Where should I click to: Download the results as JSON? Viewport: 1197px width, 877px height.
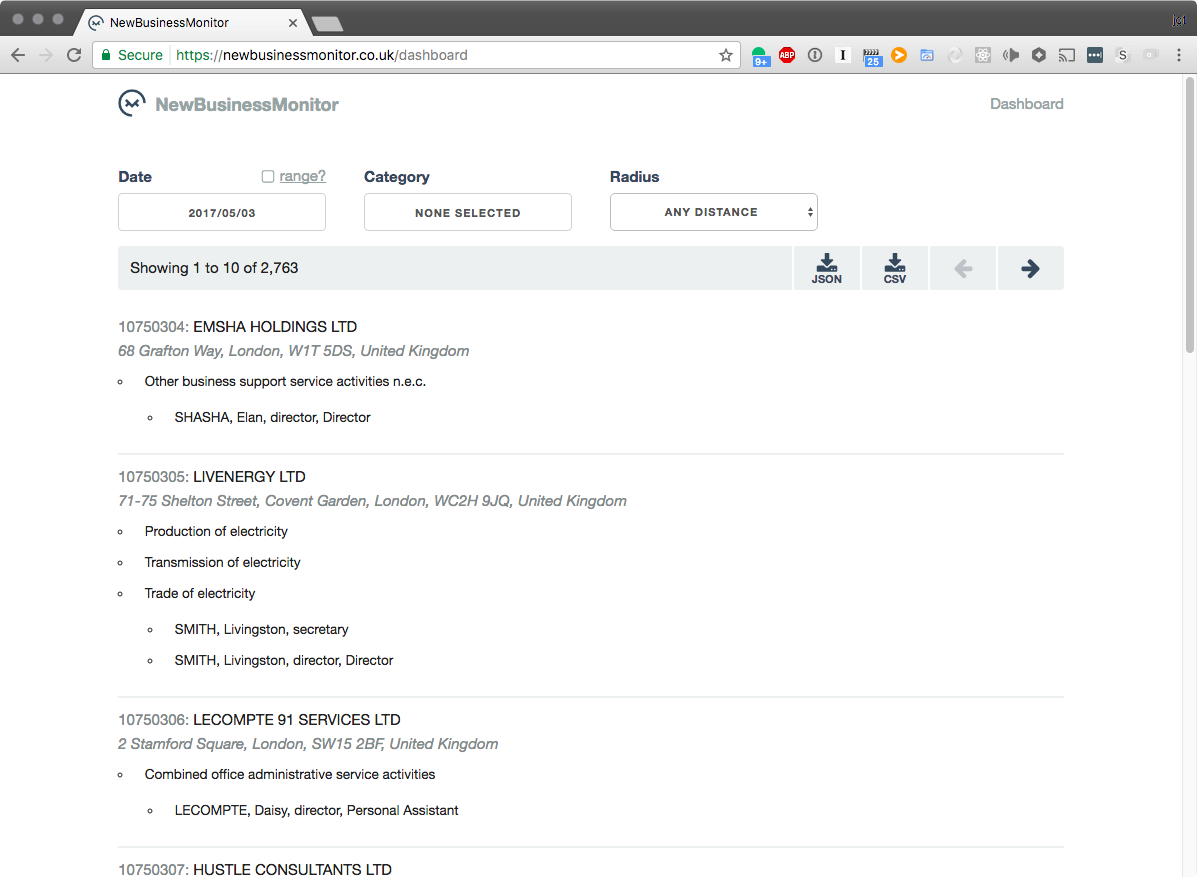coord(826,267)
